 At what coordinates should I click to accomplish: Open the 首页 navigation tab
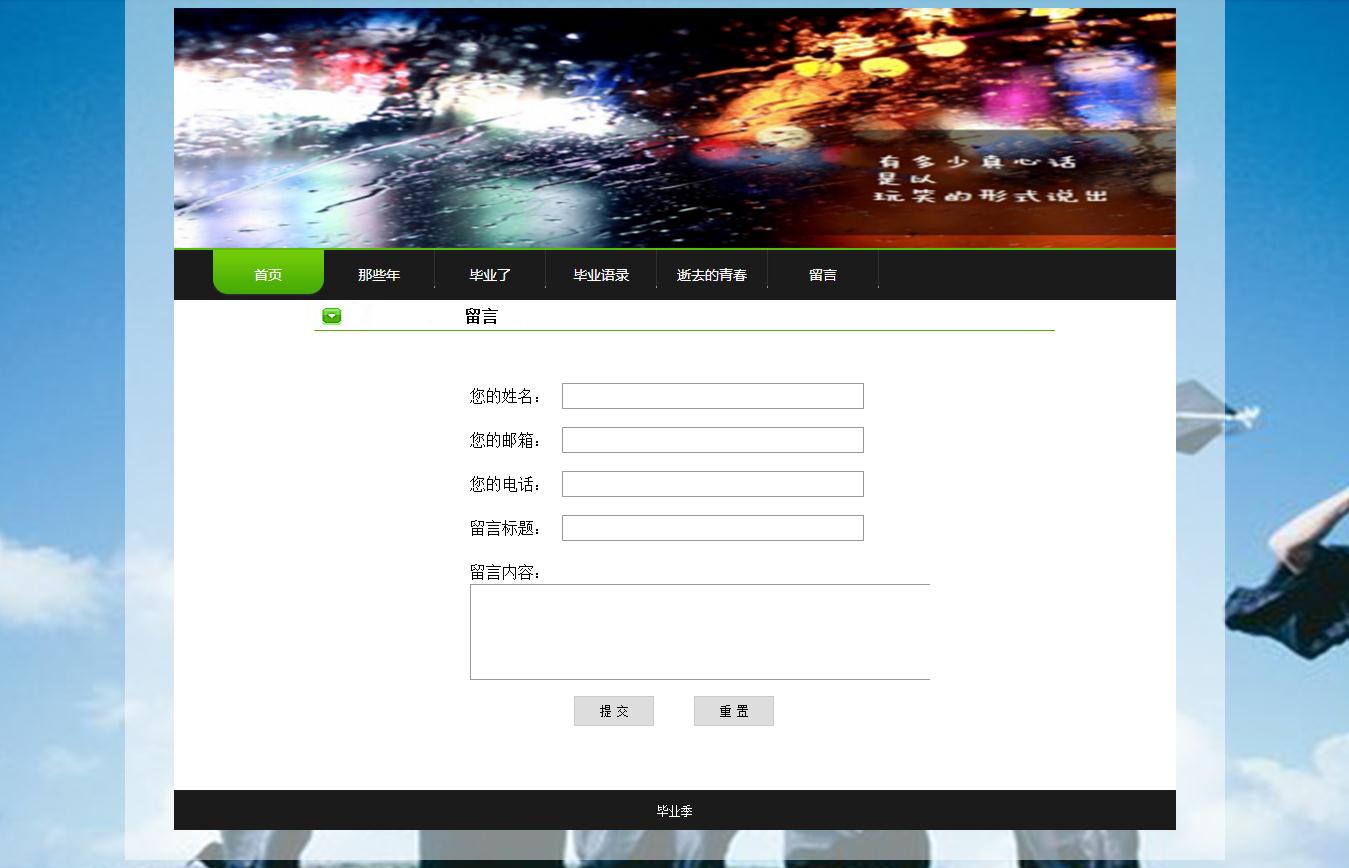click(268, 274)
